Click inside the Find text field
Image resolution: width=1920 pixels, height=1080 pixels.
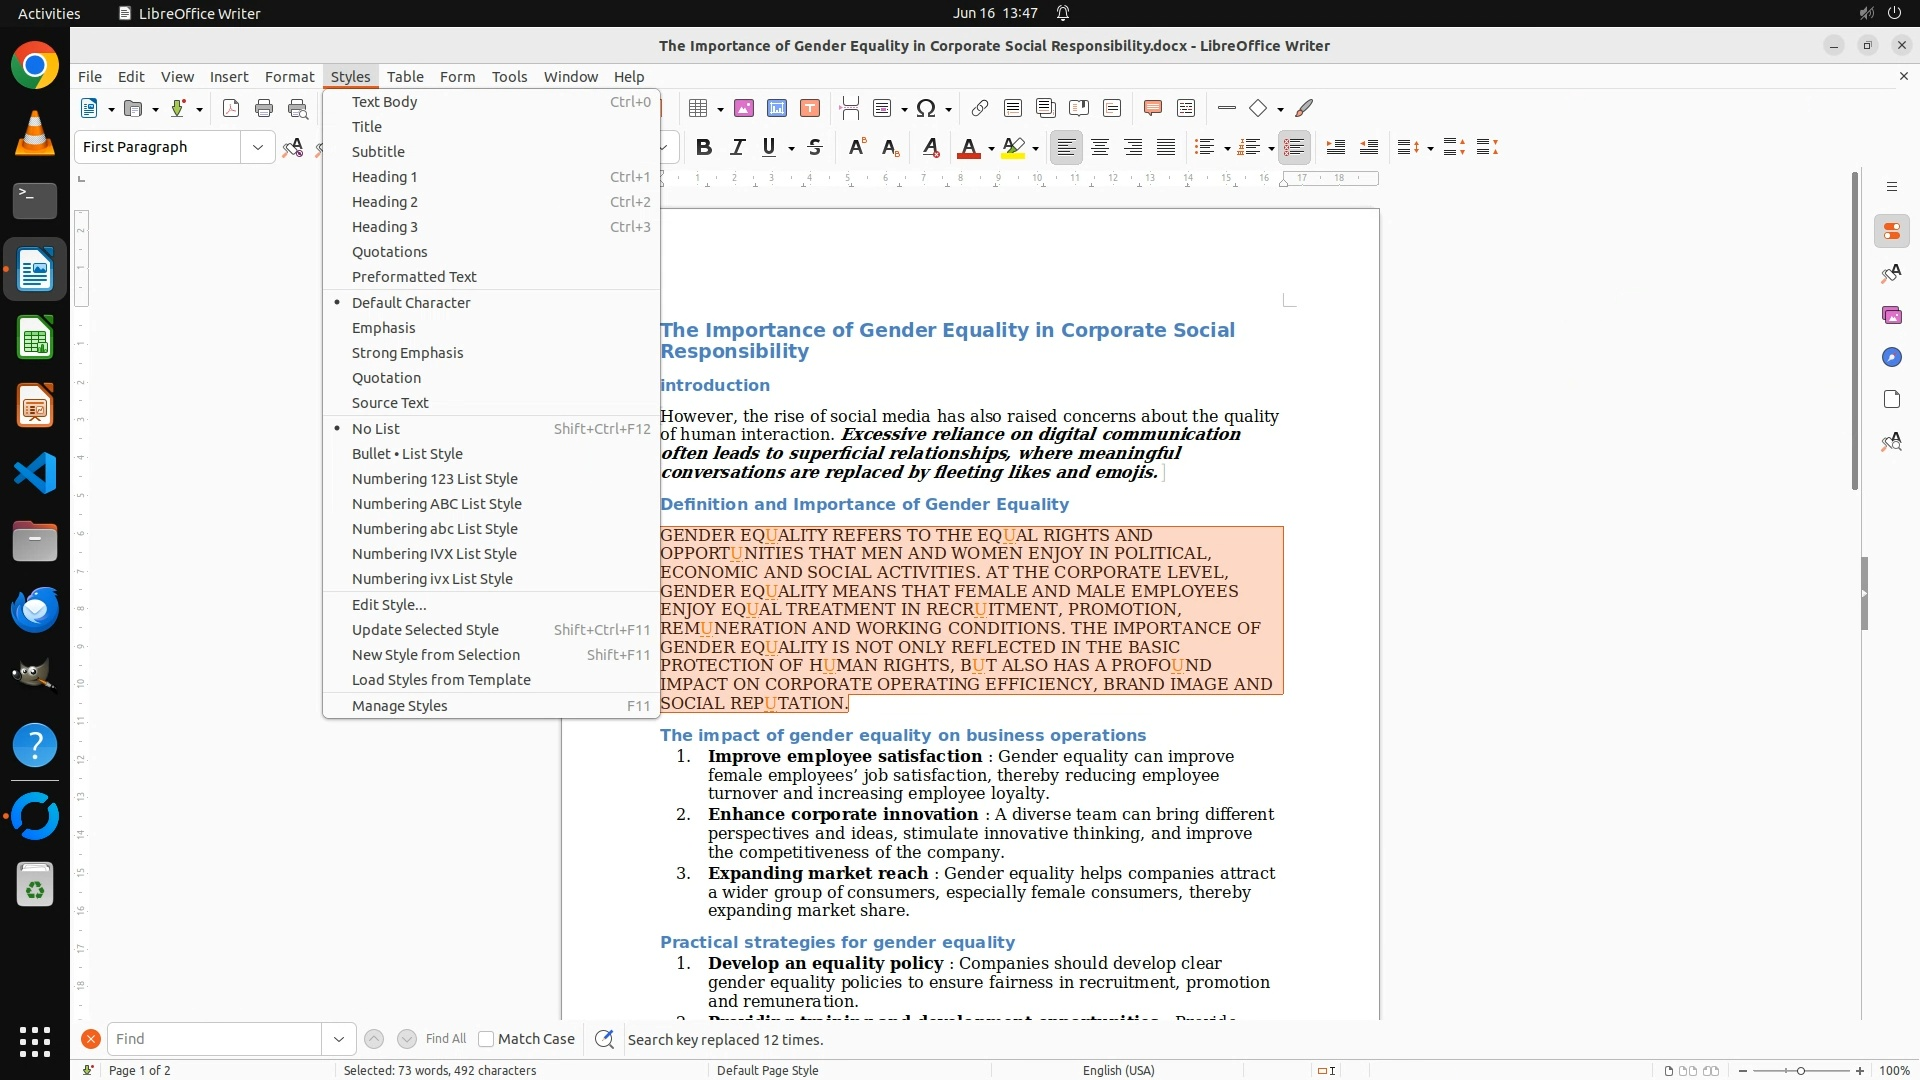(x=213, y=1039)
